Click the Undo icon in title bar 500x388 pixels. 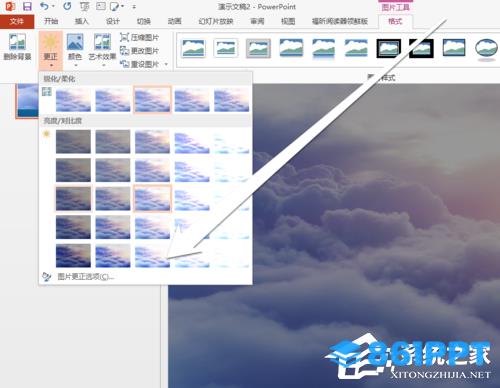pyautogui.click(x=44, y=6)
